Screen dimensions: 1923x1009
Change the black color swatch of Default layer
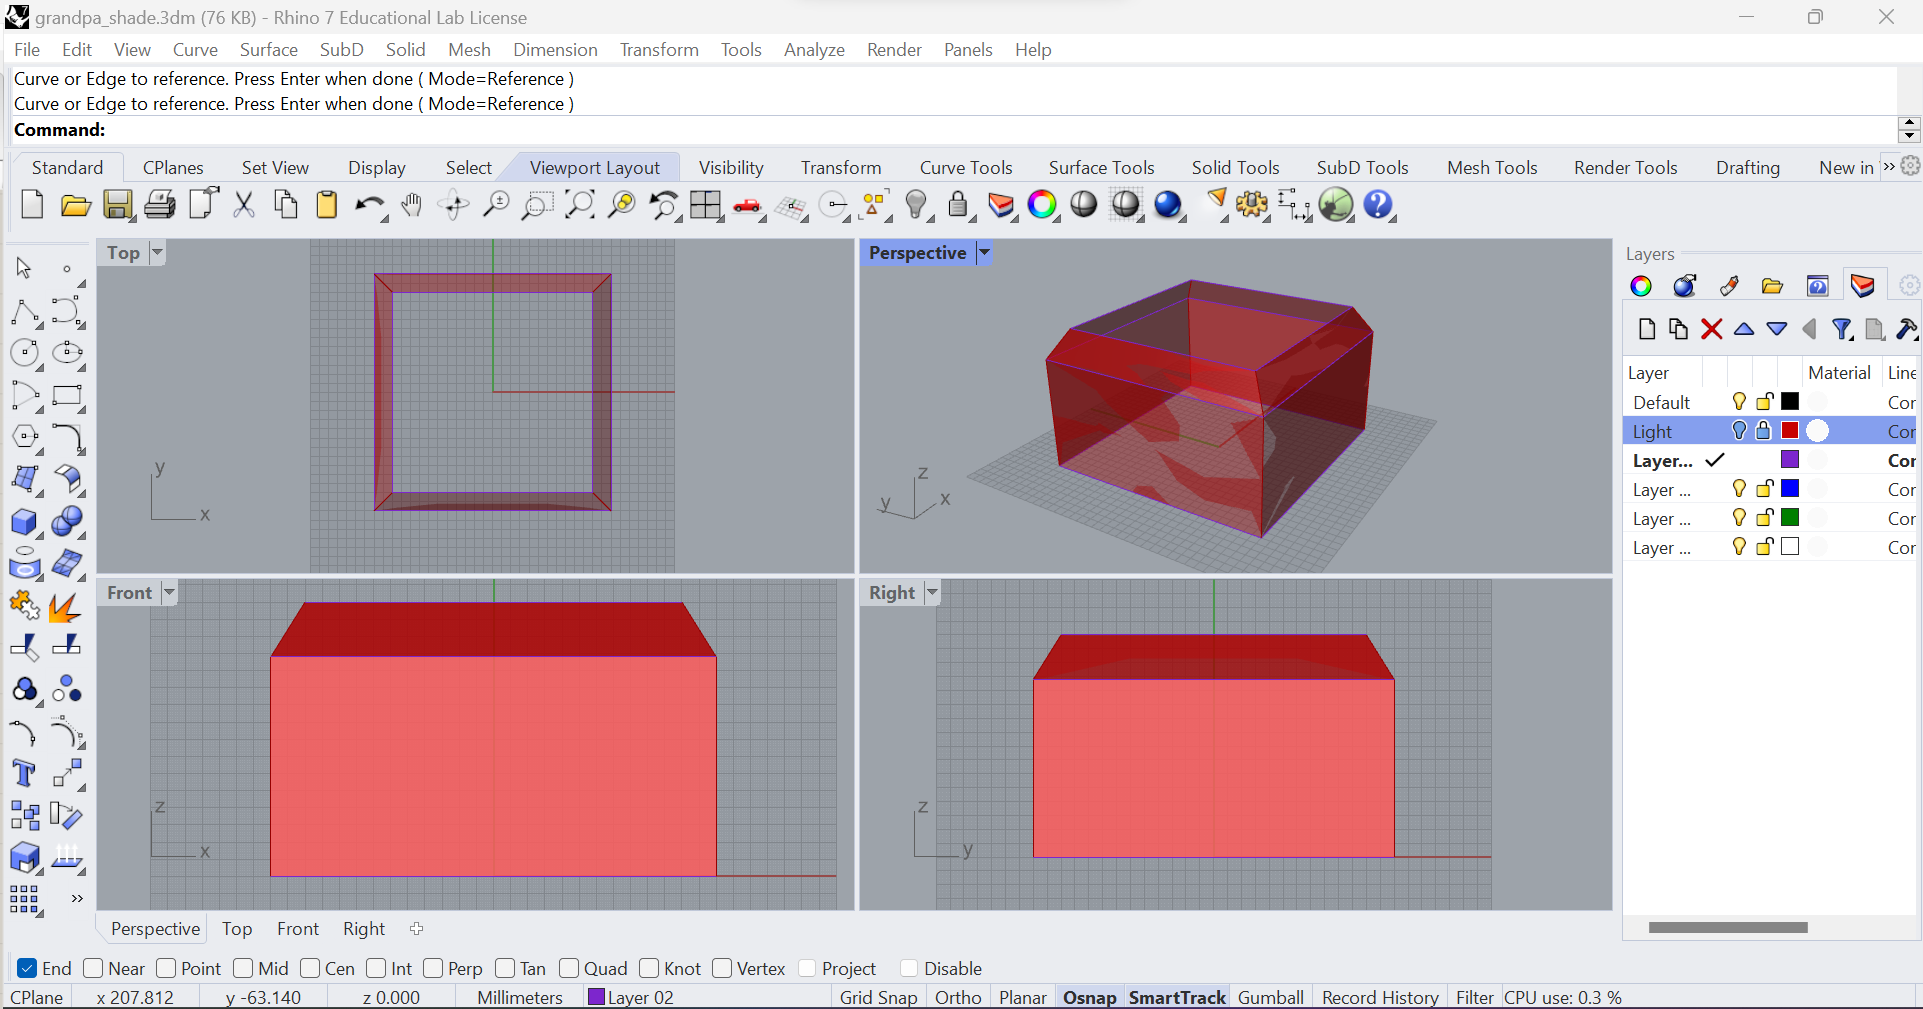coord(1790,402)
